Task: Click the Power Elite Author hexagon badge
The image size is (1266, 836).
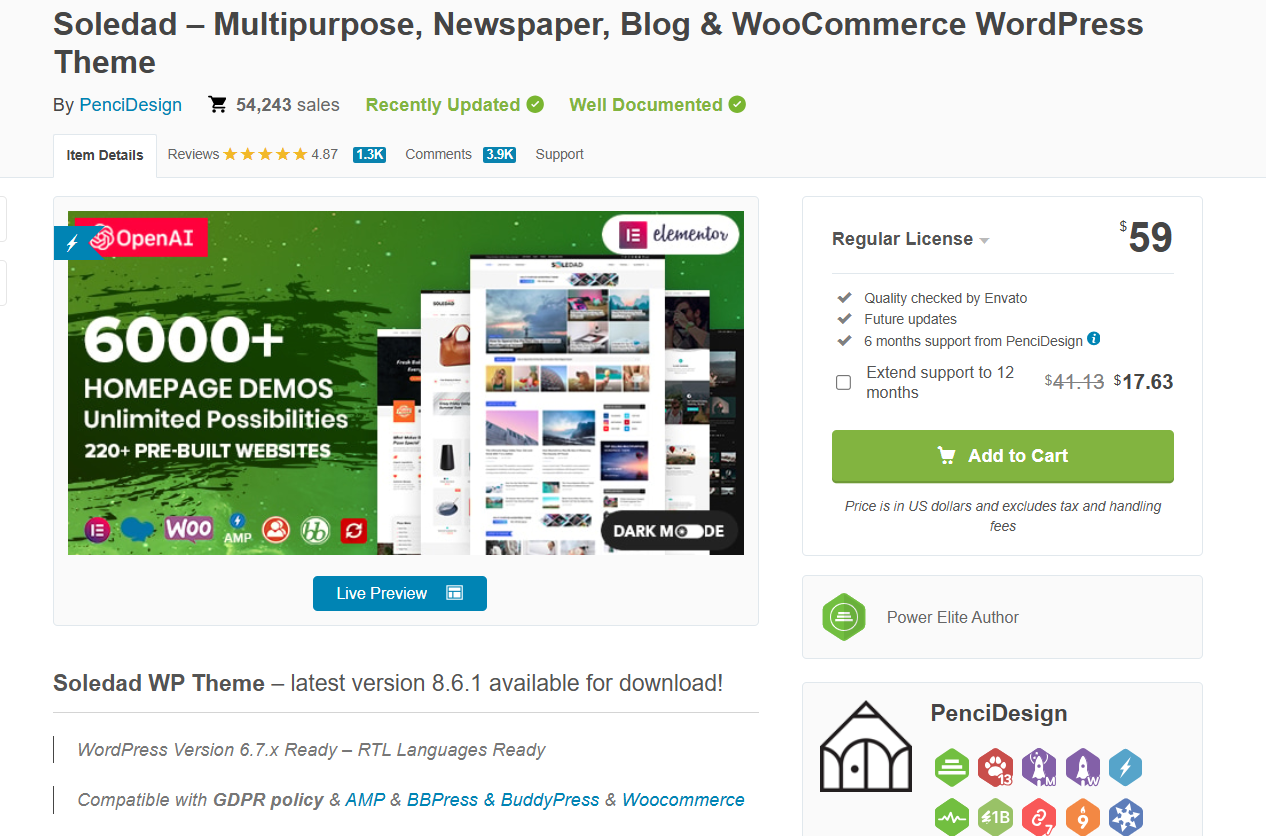Action: [843, 617]
